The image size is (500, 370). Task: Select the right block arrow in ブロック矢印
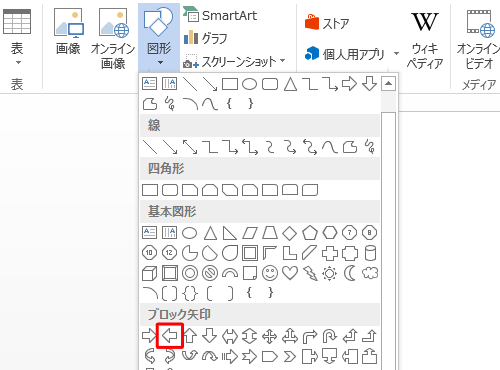pyautogui.click(x=149, y=336)
